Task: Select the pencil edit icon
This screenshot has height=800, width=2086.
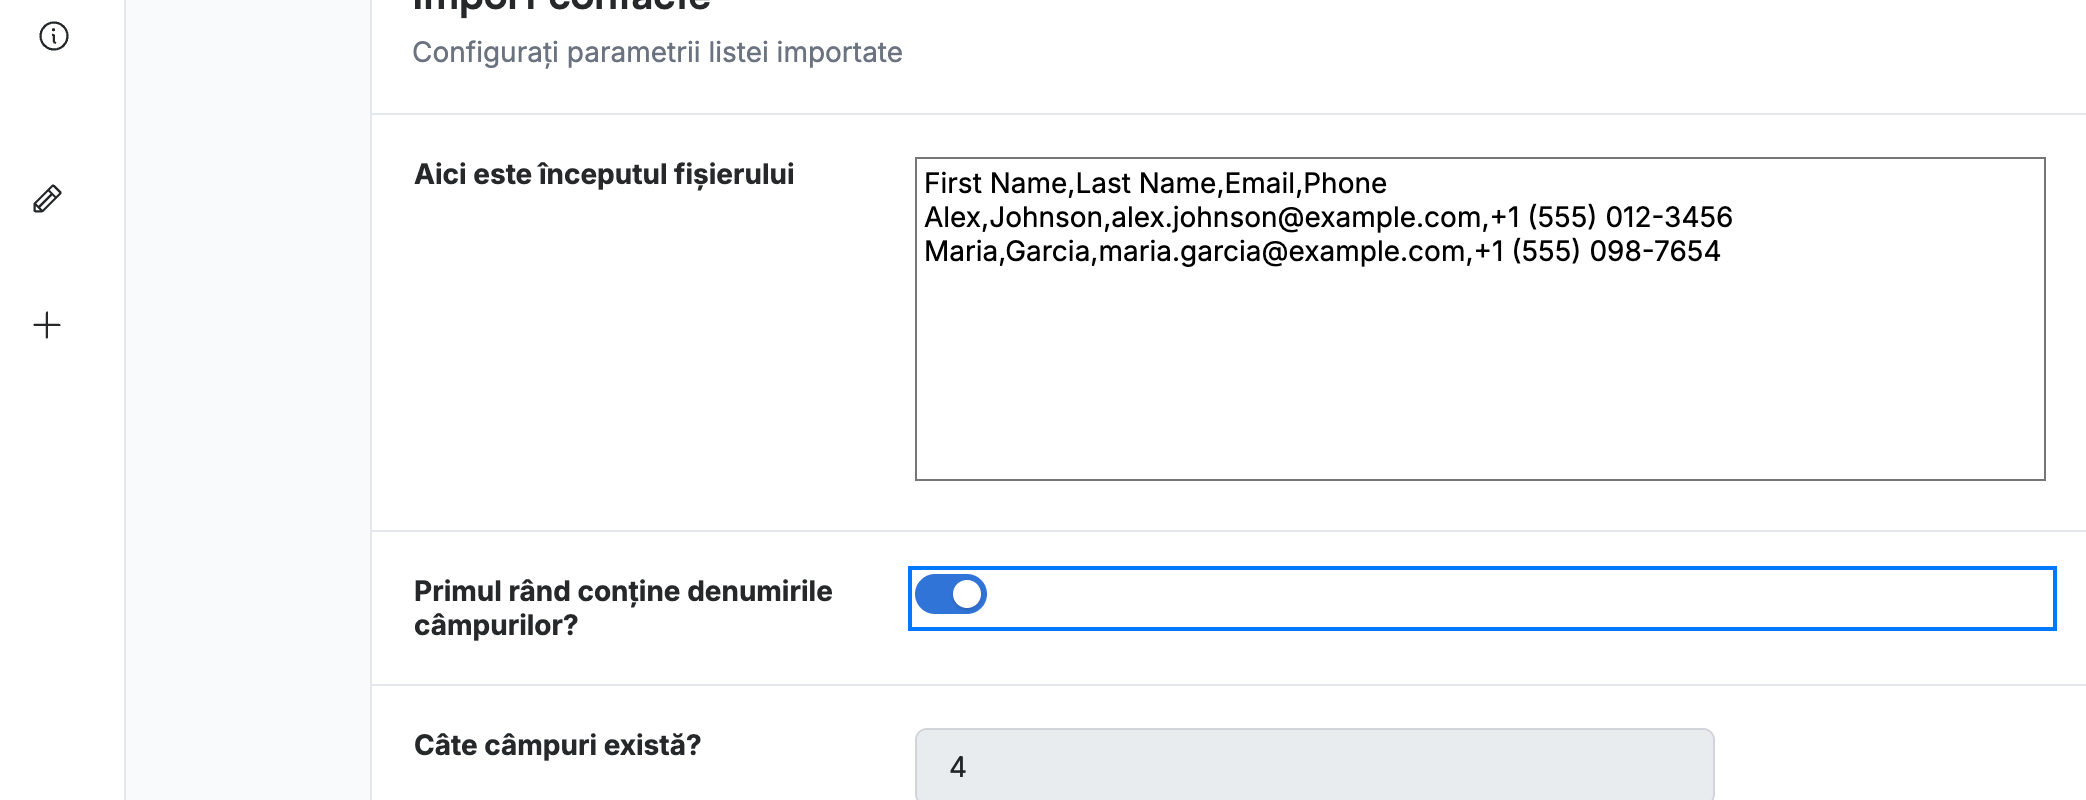Action: click(x=47, y=199)
